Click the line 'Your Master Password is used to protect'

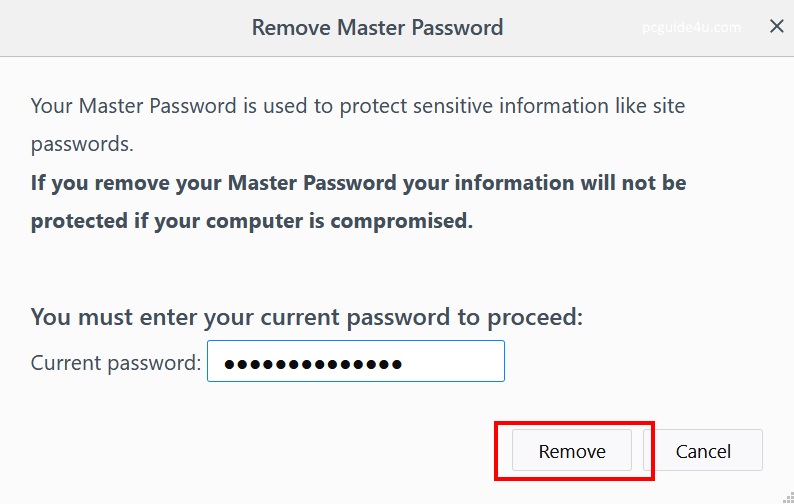point(200,105)
